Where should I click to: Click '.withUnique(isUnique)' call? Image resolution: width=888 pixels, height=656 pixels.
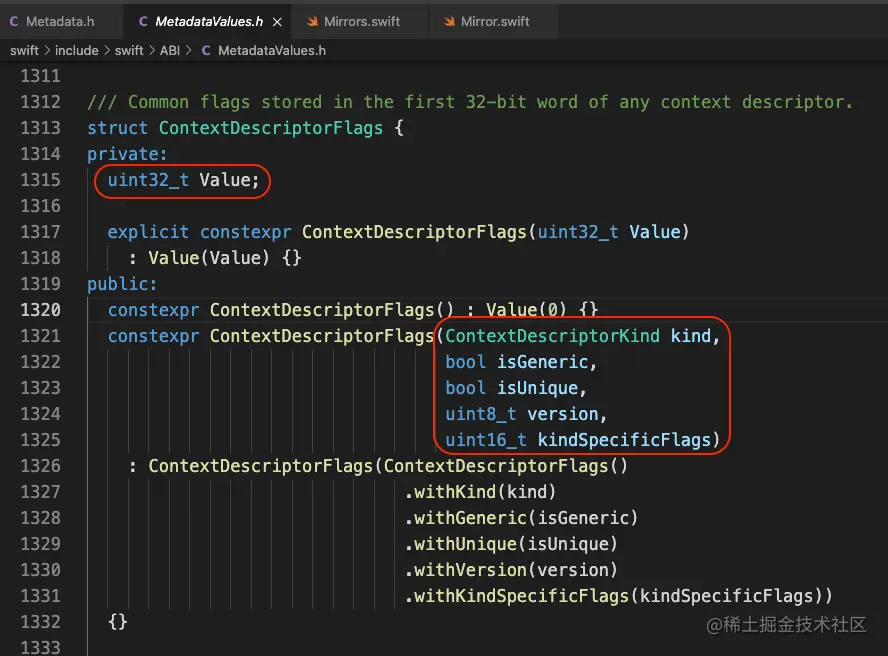coord(511,544)
